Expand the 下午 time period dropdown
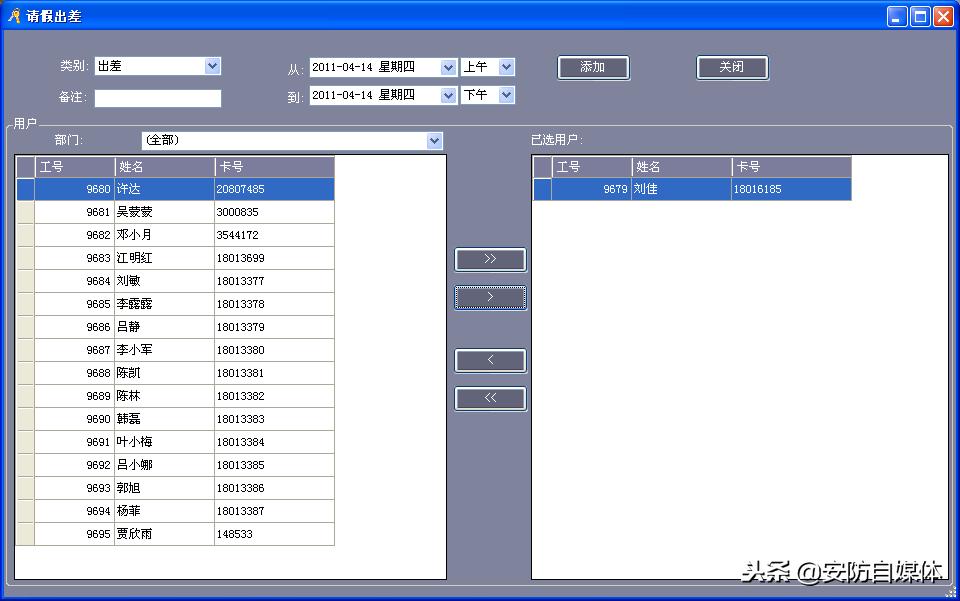This screenshot has height=601, width=960. [506, 95]
